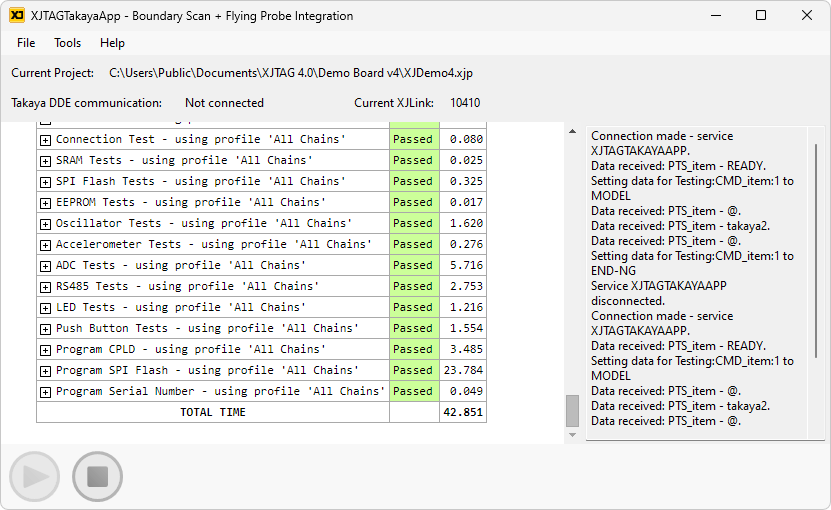
Task: Click the XJTAG app icon in title bar
Action: 16,16
